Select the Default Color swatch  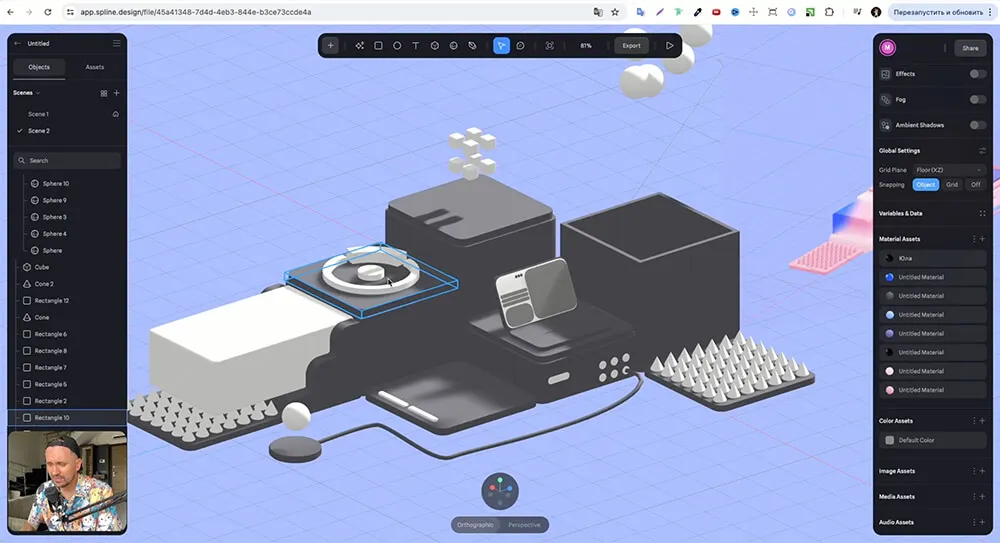[x=889, y=440]
